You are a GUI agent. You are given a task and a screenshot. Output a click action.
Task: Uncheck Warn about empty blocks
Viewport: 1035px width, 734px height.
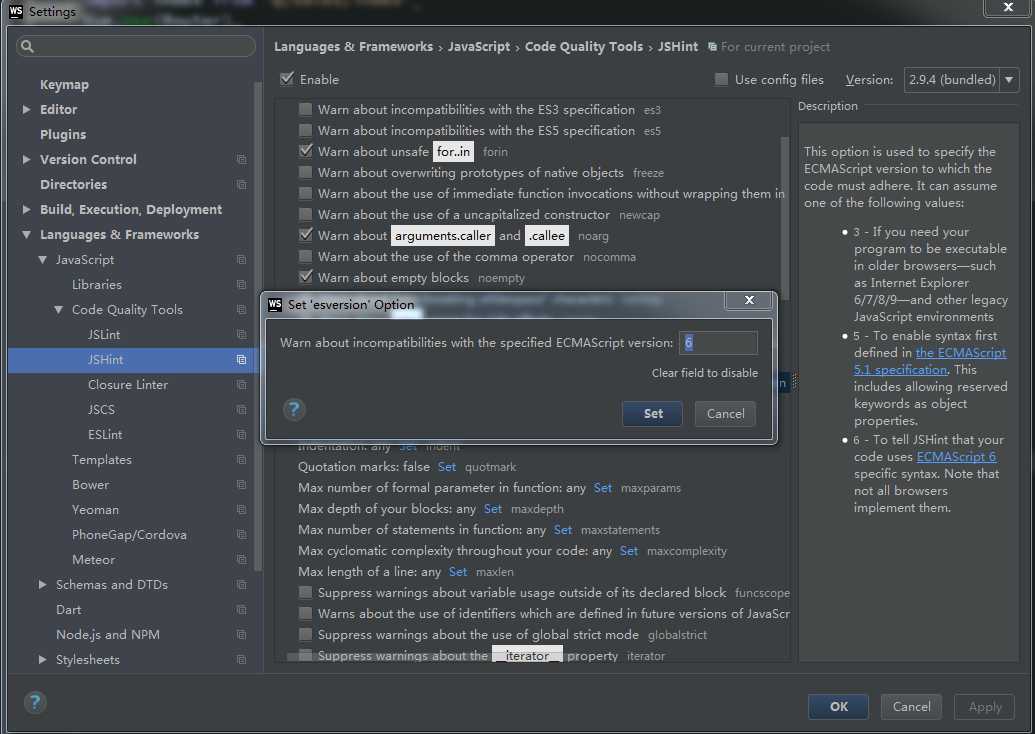[x=305, y=277]
